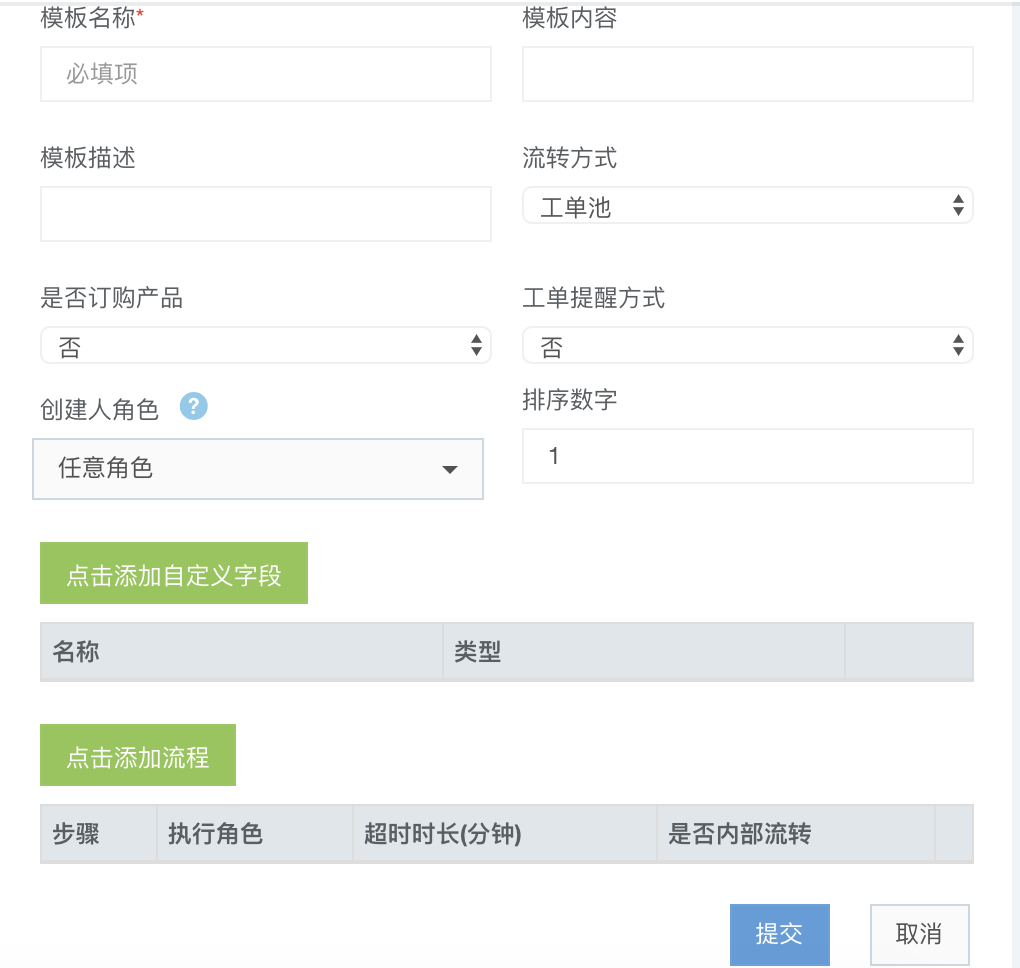This screenshot has height=968, width=1020.
Task: Click the 执行角色 column header
Action: 216,834
